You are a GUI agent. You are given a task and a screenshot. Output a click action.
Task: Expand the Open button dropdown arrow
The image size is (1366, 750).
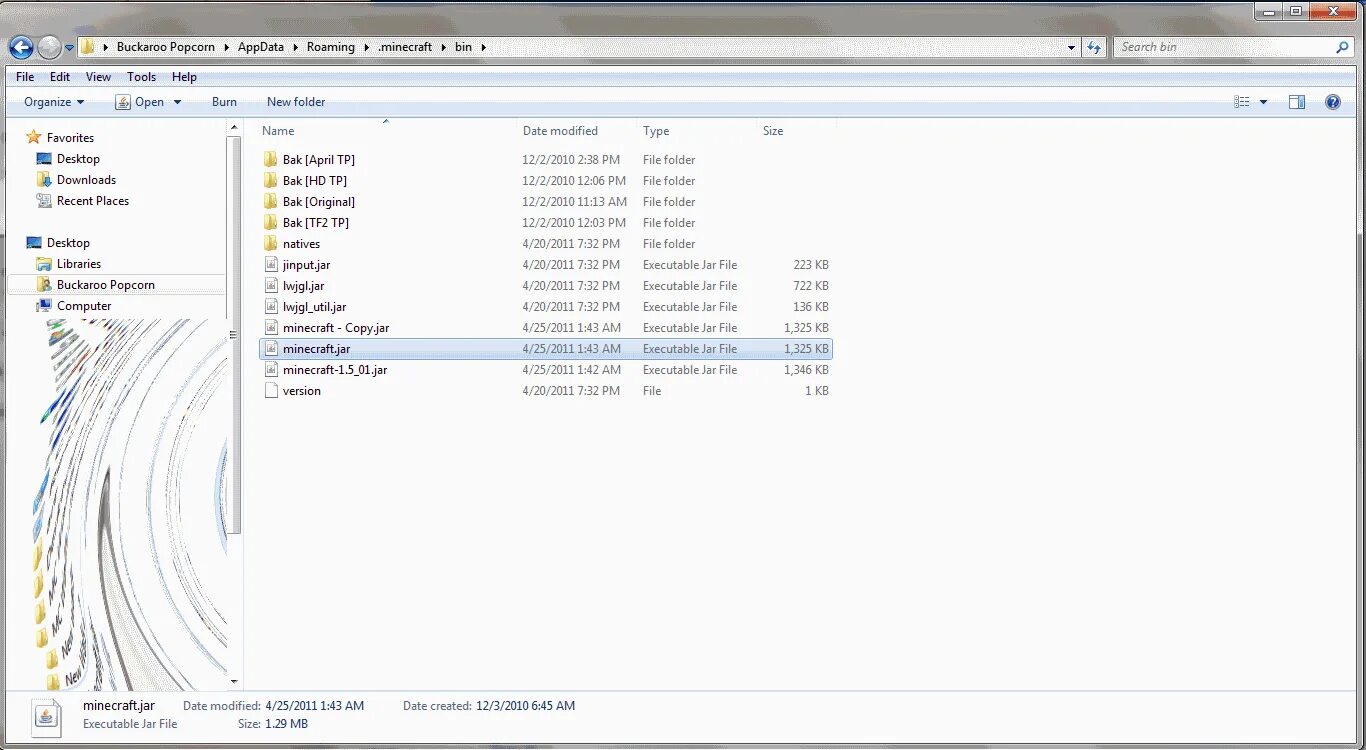click(x=177, y=102)
